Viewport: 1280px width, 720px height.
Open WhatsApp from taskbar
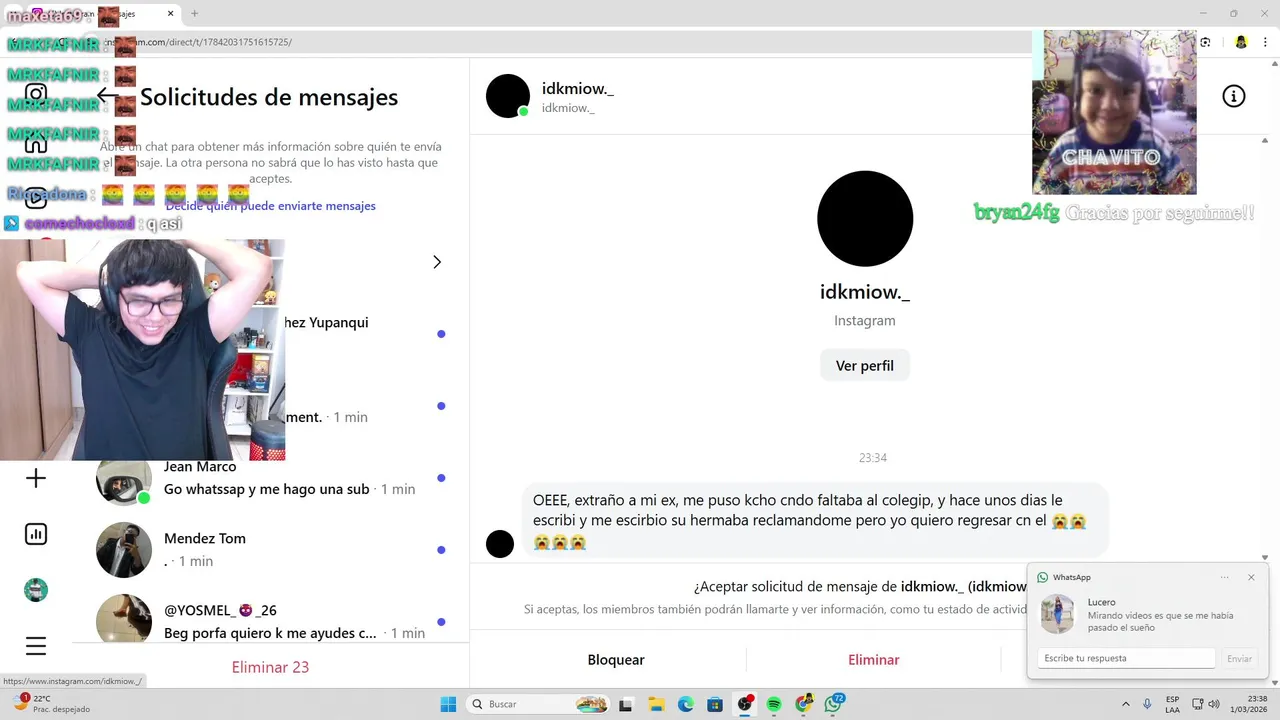[x=833, y=704]
